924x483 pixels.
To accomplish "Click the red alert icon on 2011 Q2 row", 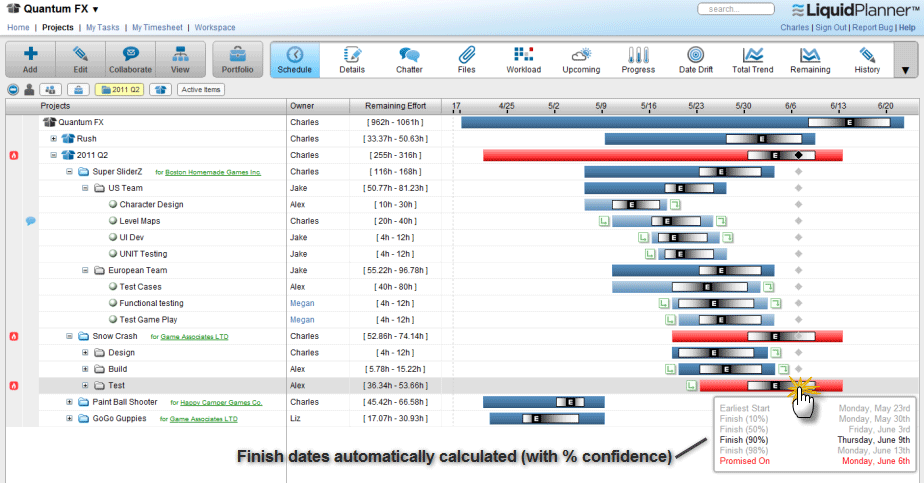I will point(14,156).
